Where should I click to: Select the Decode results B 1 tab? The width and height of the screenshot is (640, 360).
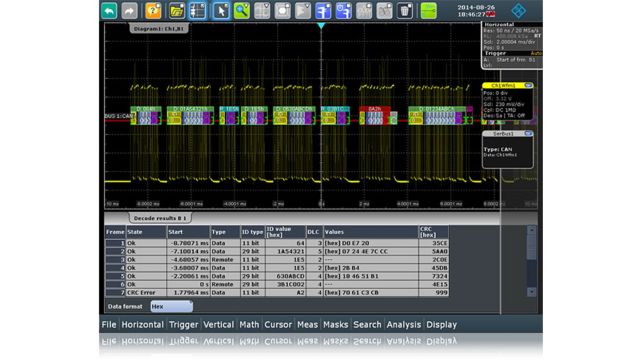tap(160, 218)
